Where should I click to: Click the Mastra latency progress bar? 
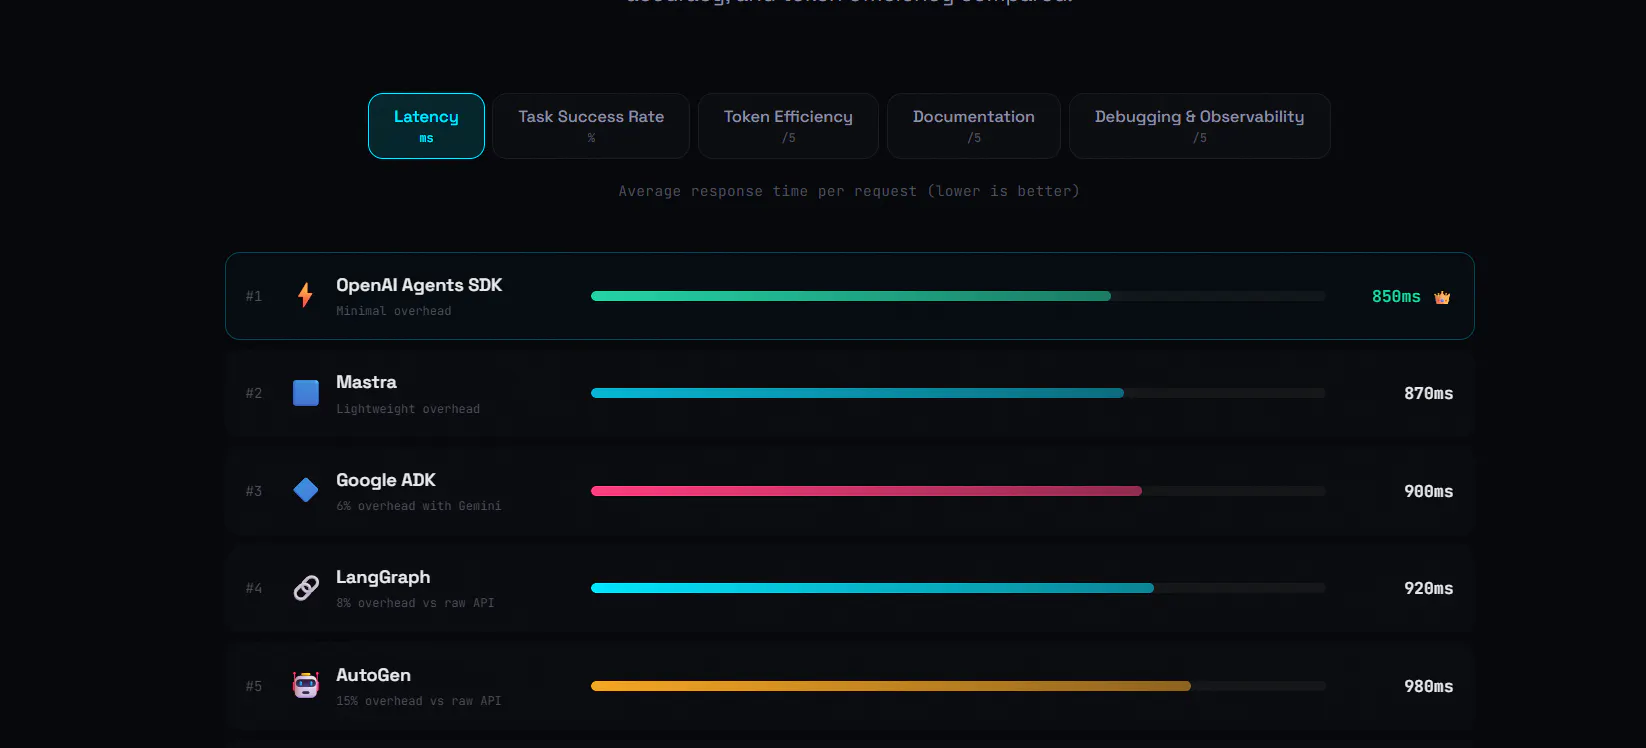[x=958, y=393]
